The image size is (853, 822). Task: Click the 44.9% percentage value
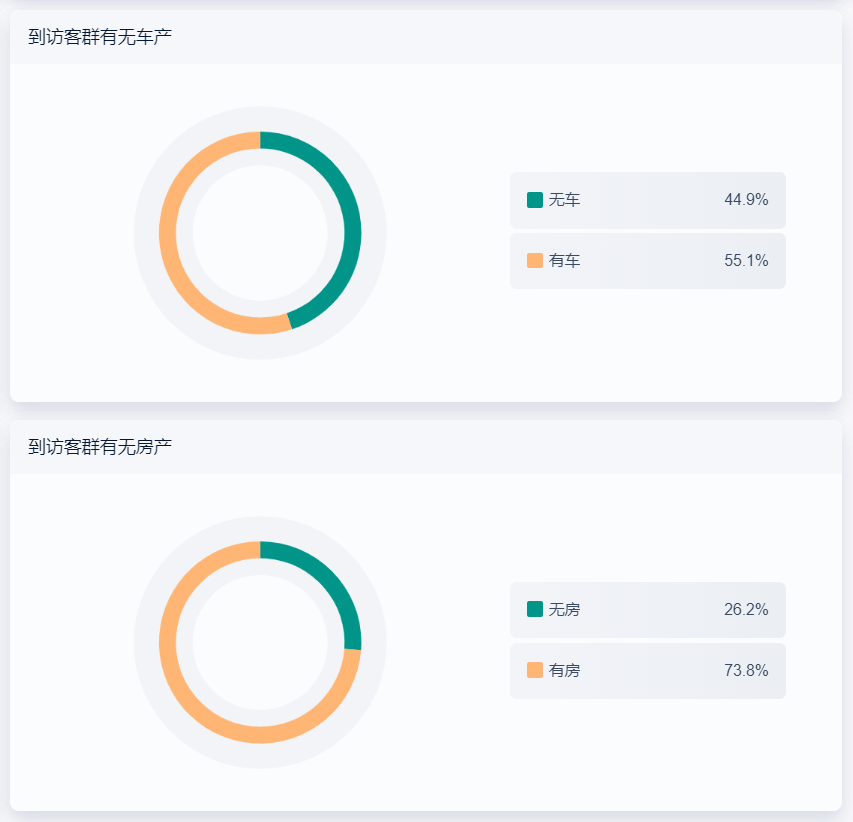coord(746,200)
